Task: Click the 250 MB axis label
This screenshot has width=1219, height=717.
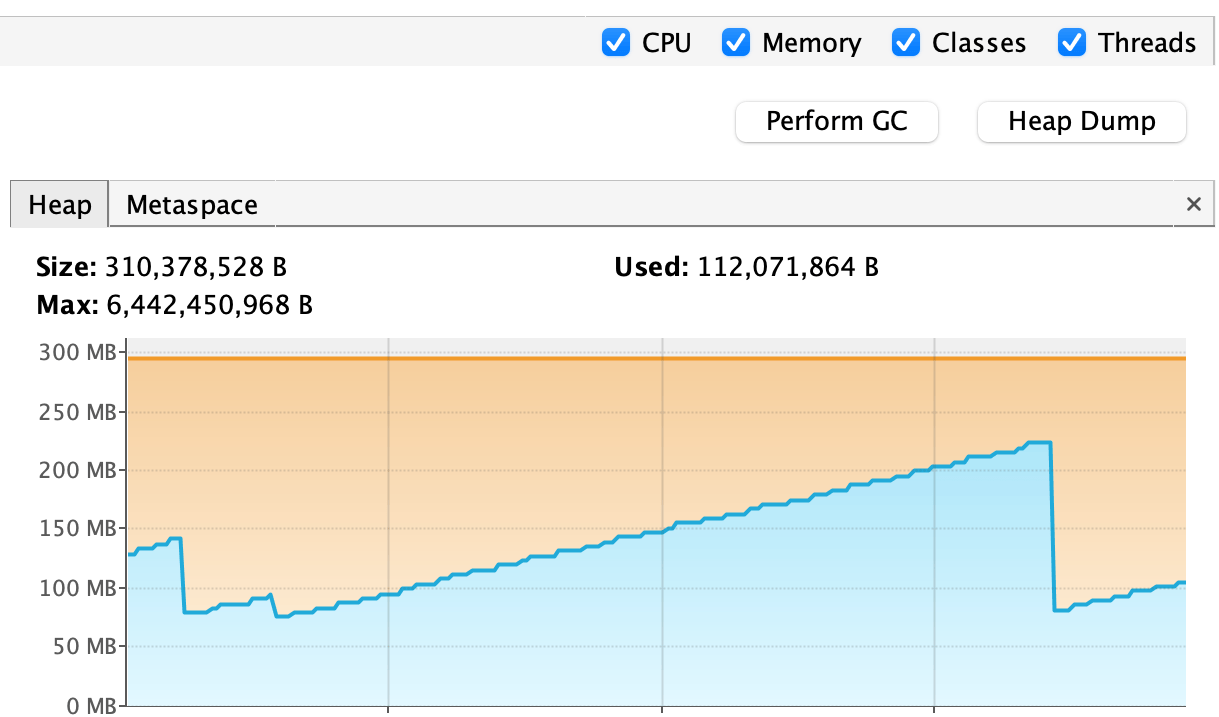Action: 76,411
